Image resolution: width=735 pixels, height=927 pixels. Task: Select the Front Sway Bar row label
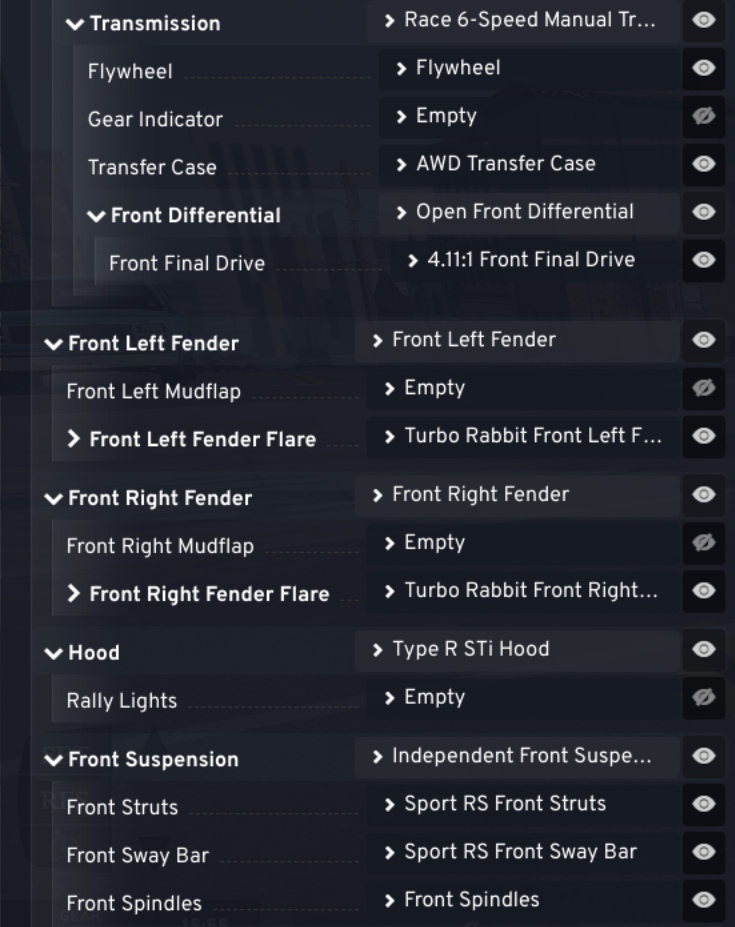tap(137, 855)
